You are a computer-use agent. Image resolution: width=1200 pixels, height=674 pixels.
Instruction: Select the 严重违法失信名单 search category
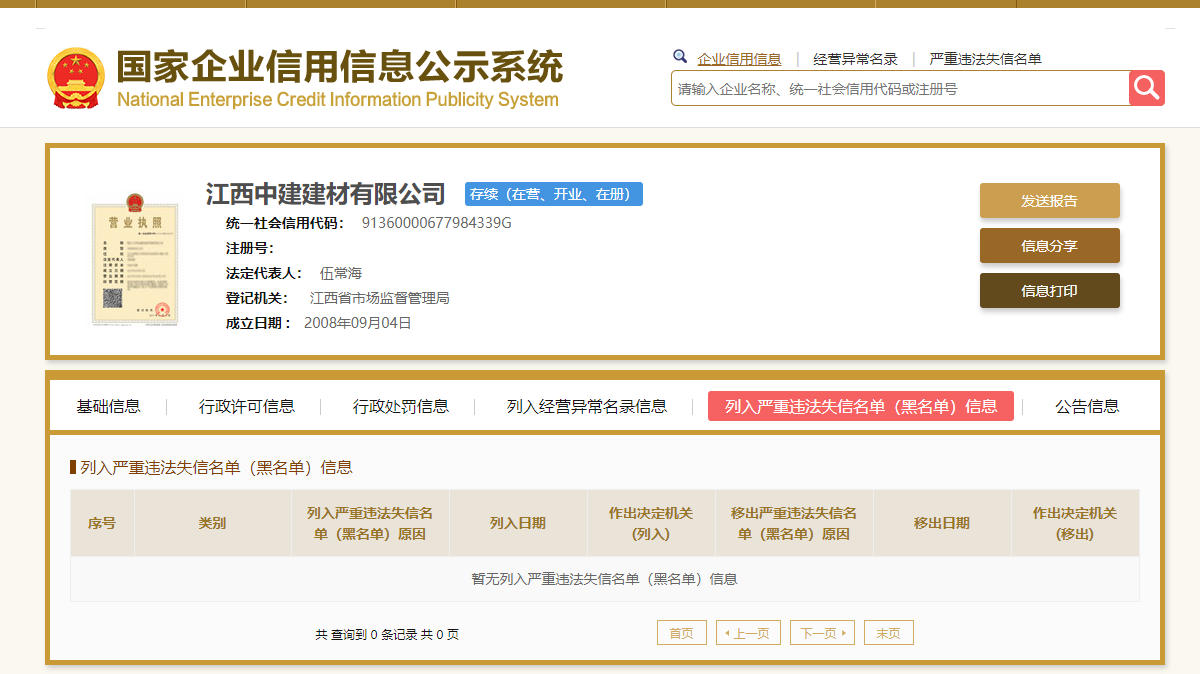985,59
